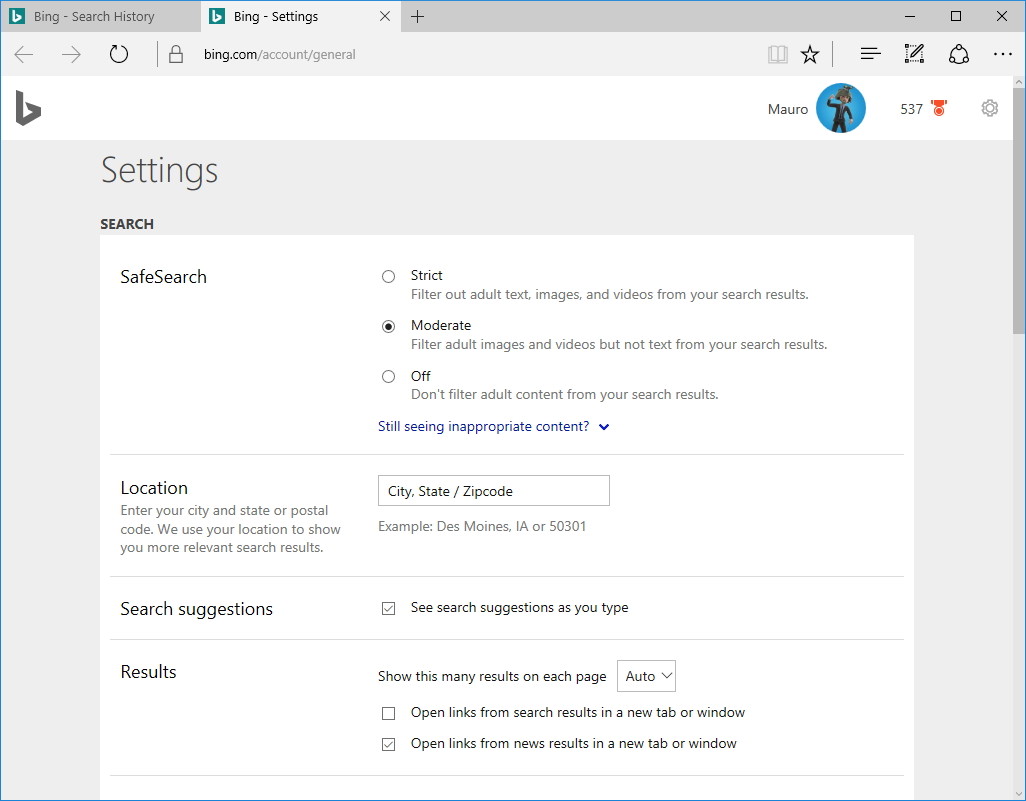
Task: Click the Mauro profile avatar
Action: (841, 108)
